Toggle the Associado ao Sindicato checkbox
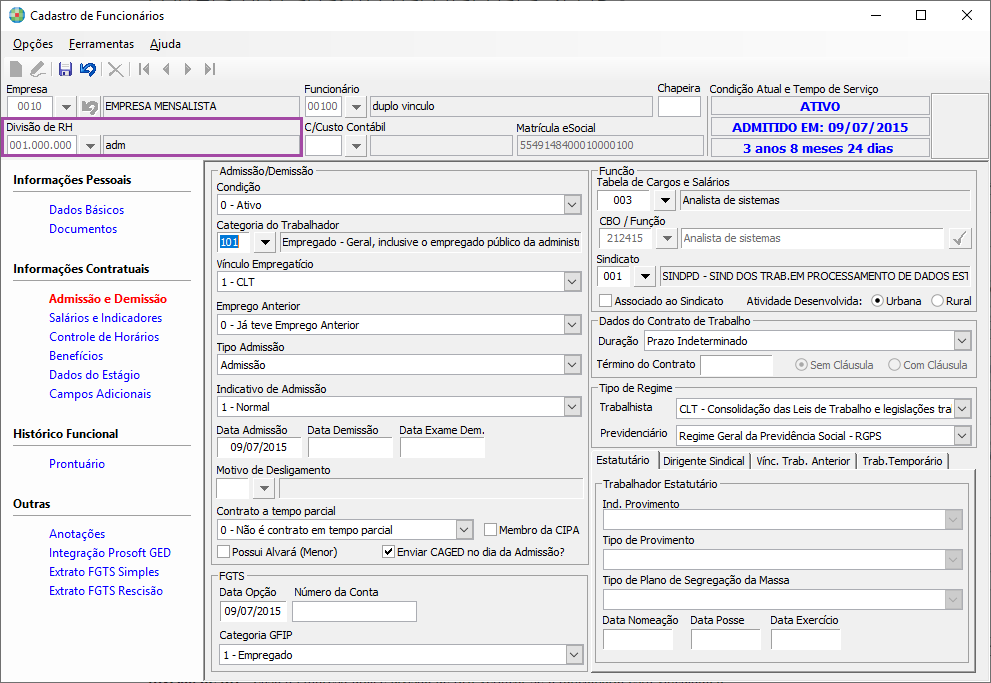Screen dimensions: 991x683 605,301
